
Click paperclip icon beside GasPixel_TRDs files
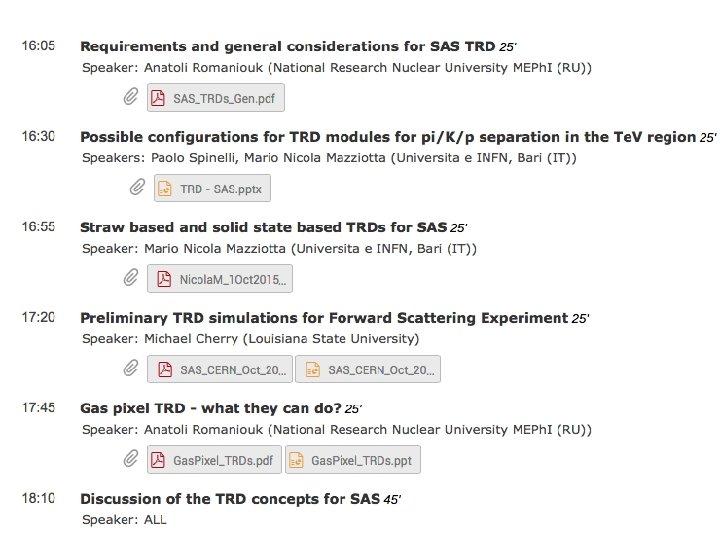[x=131, y=459]
